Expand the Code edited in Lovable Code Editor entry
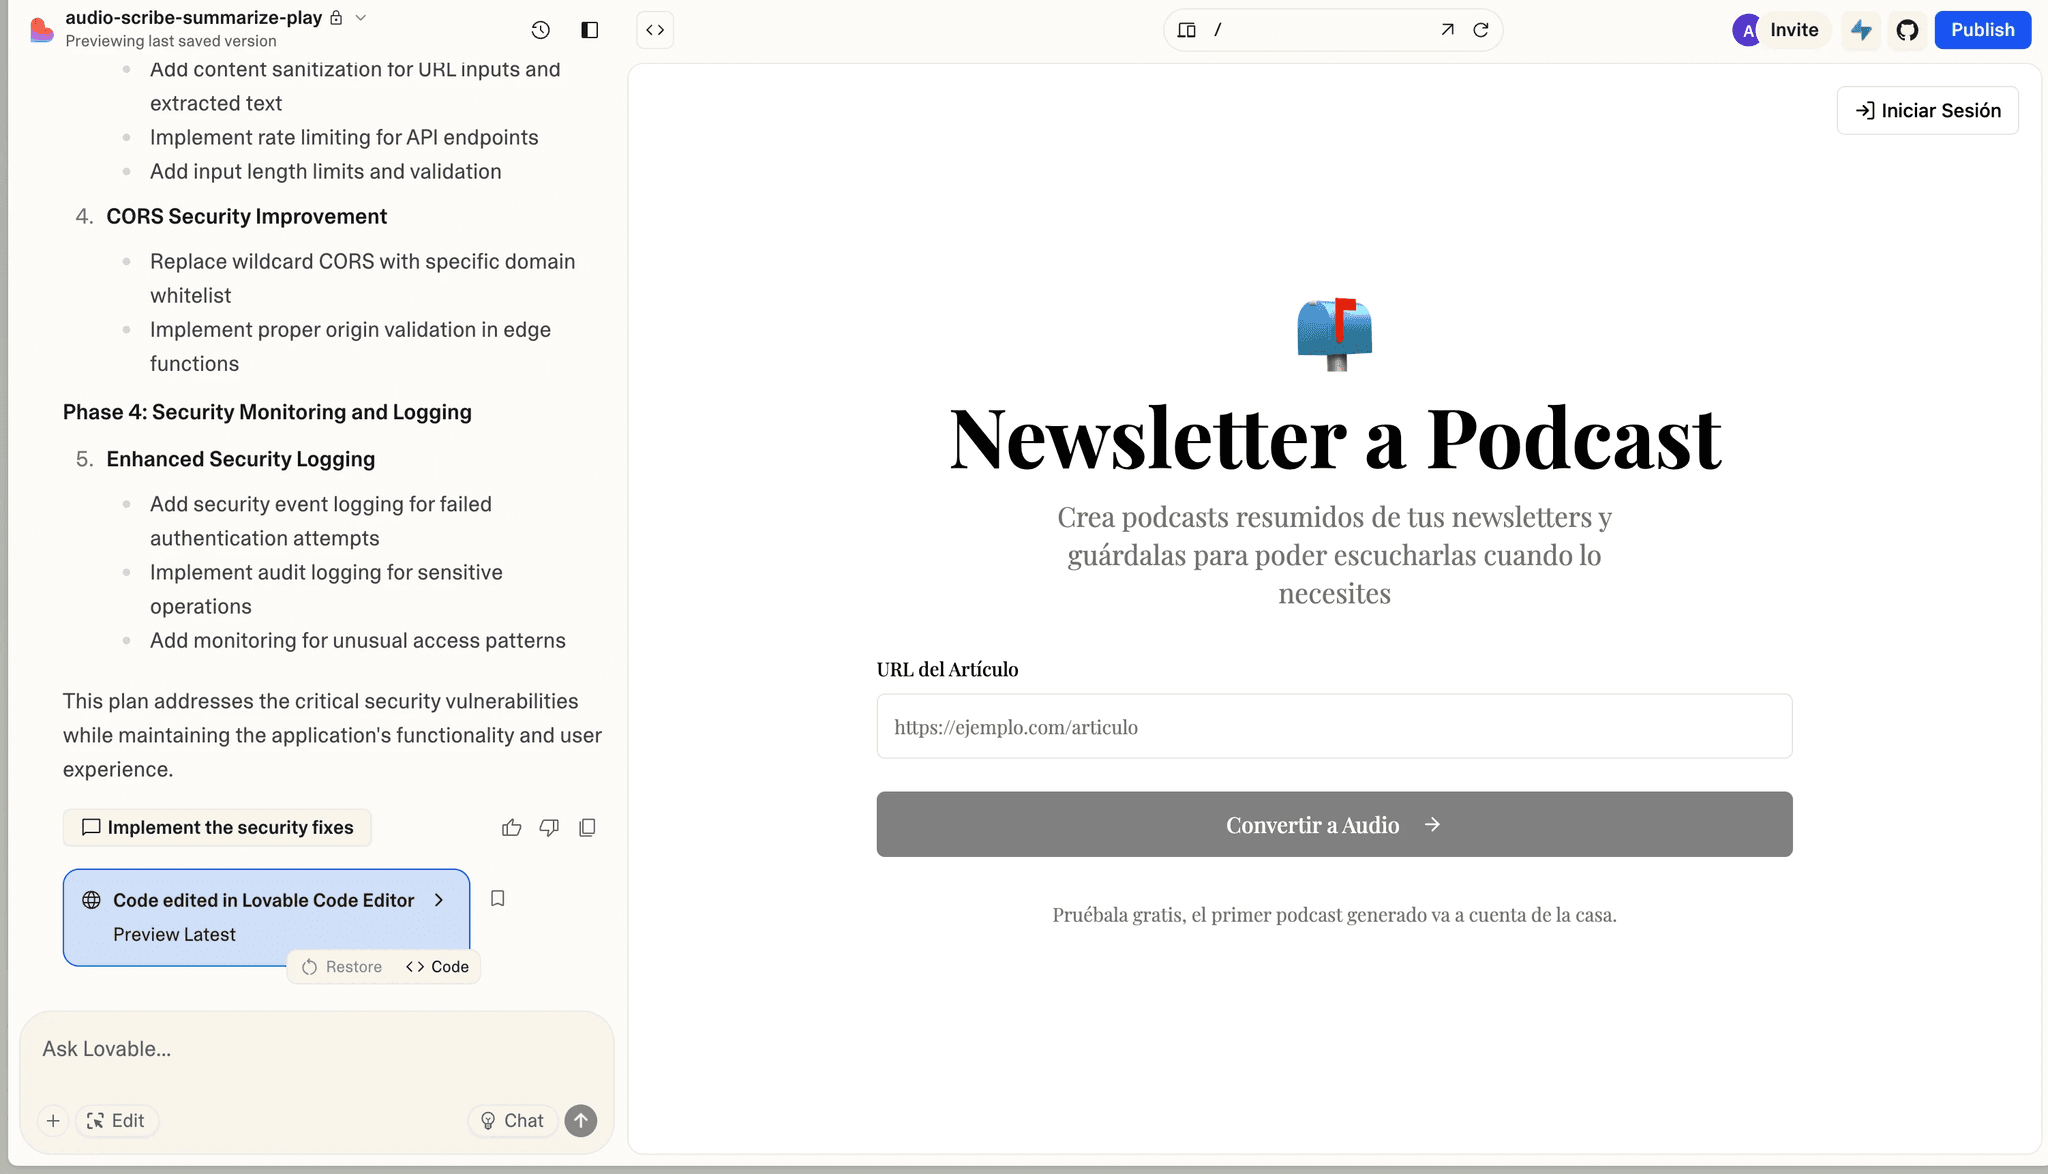 point(439,900)
